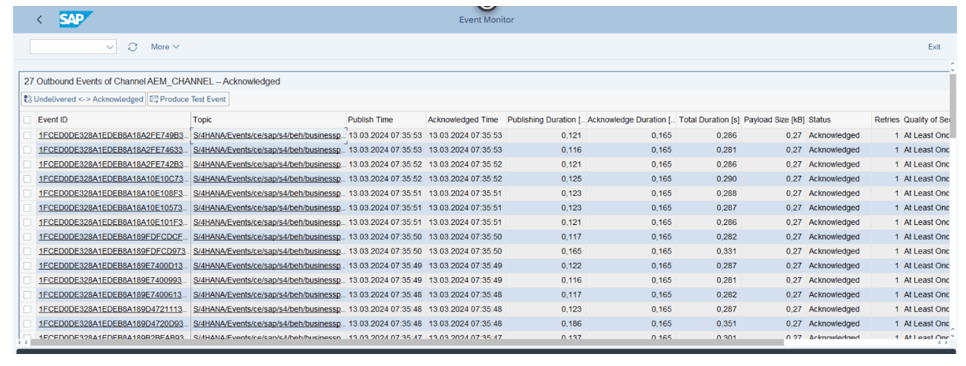Click the Publish Time column header
966x366 pixels.
click(386, 120)
